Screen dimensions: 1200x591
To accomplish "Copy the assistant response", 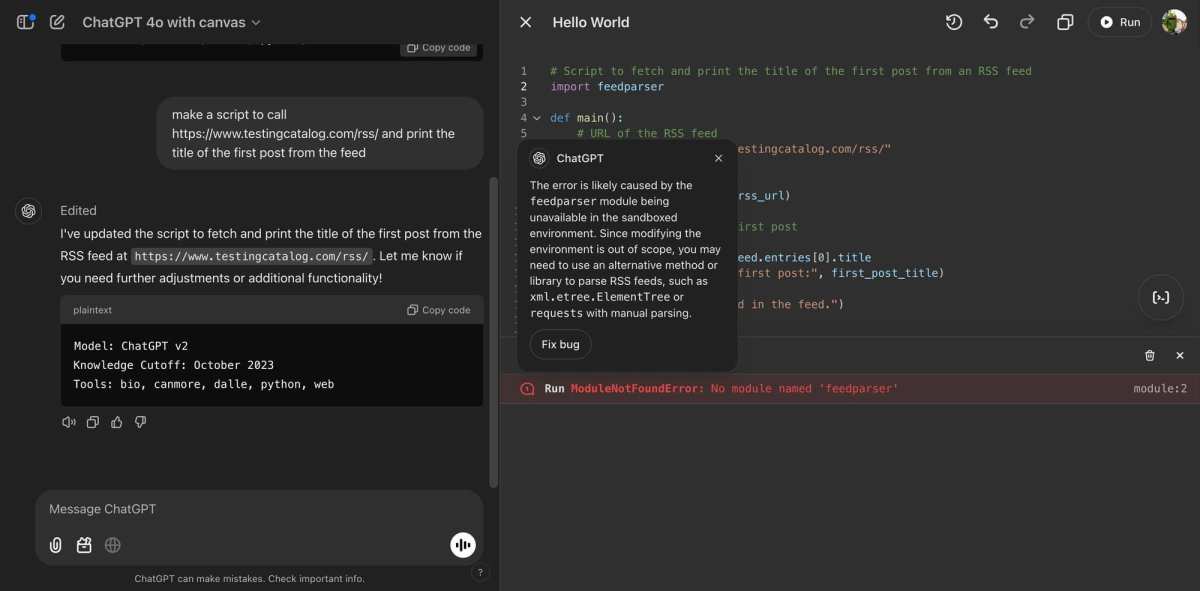I will pos(93,422).
